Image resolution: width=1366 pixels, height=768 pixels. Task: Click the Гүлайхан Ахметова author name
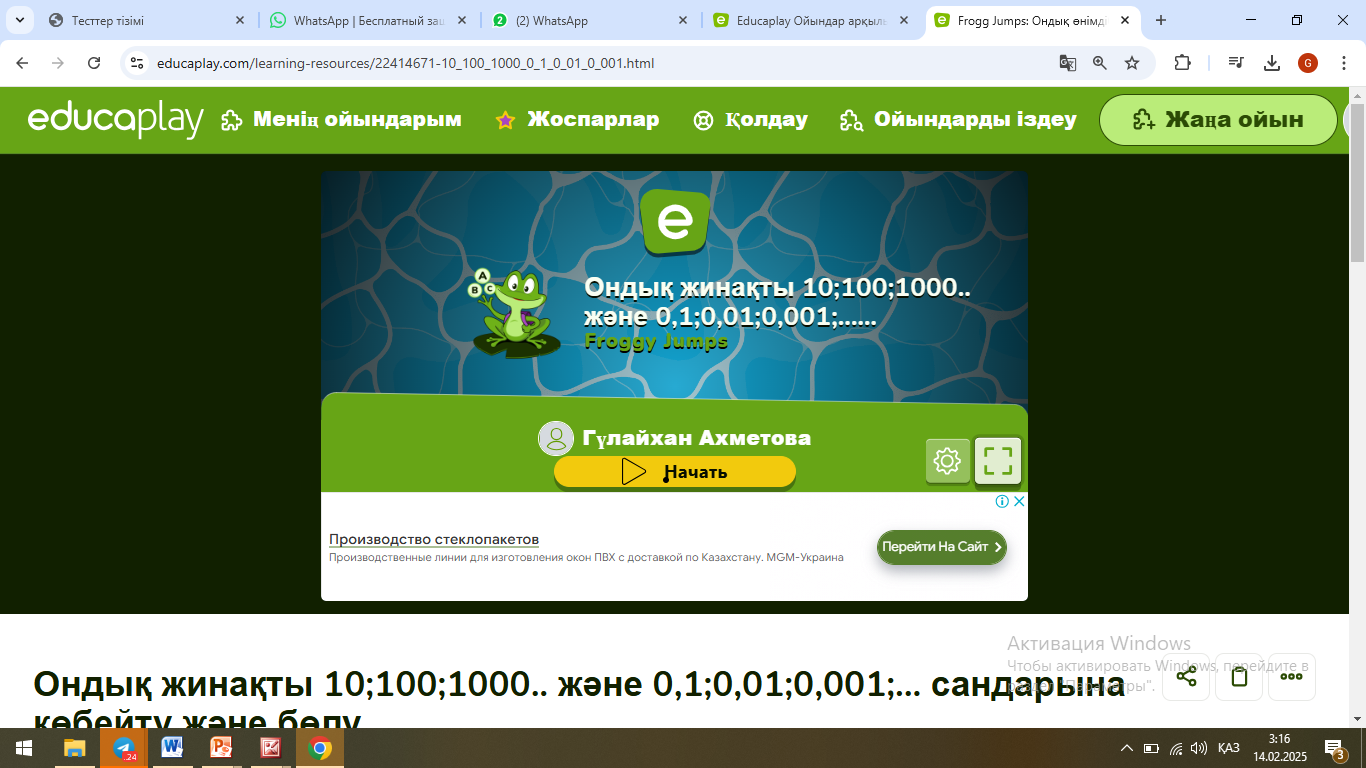[x=696, y=438]
